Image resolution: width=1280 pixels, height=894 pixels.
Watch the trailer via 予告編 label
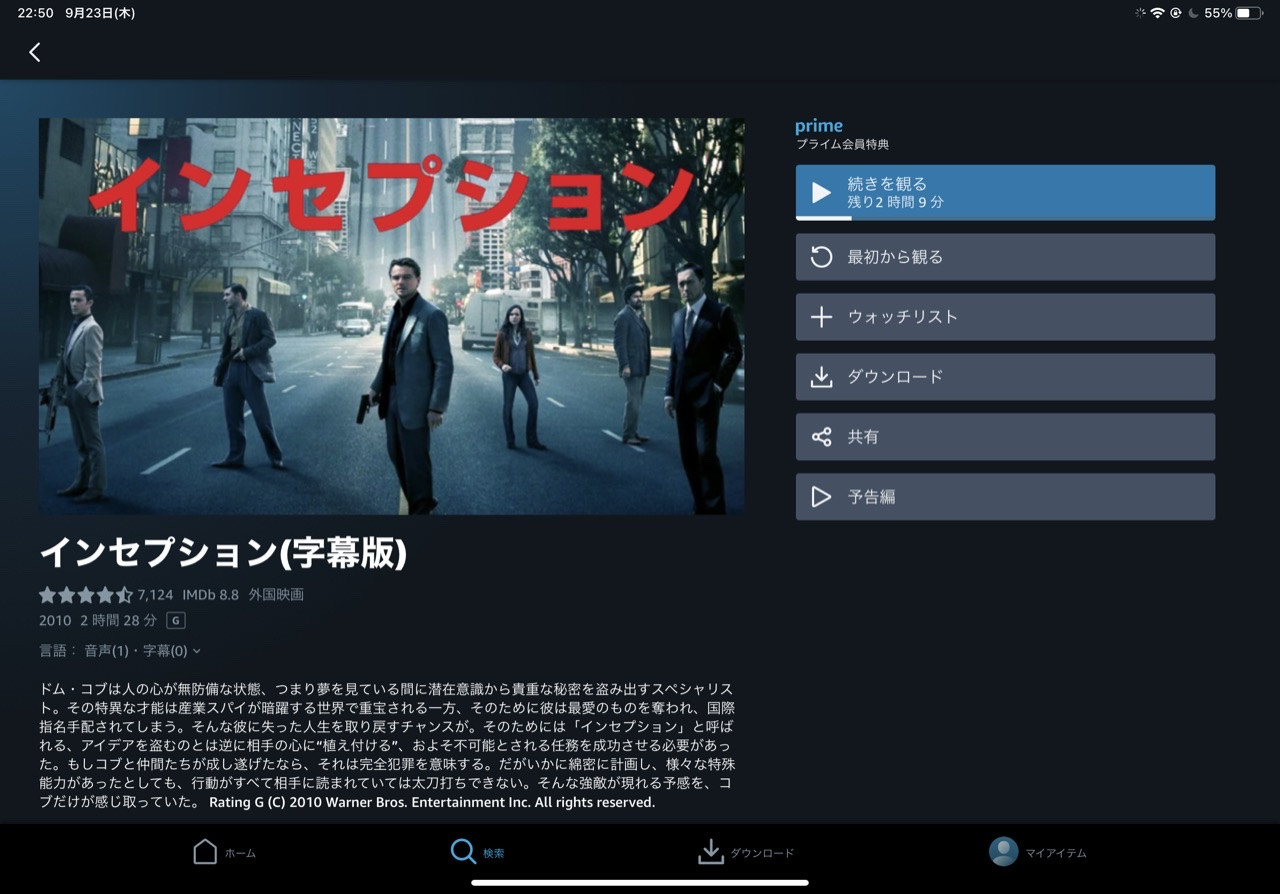[x=871, y=497]
